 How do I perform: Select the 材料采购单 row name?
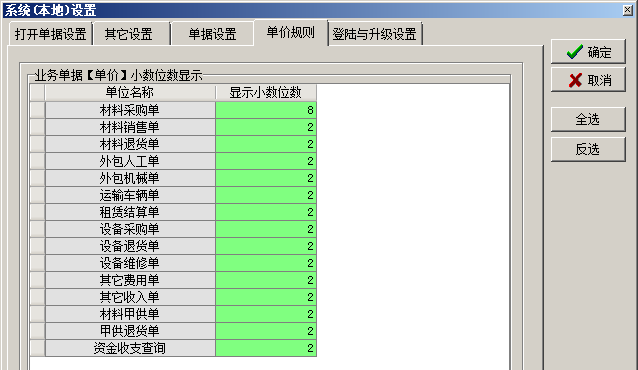coord(130,110)
